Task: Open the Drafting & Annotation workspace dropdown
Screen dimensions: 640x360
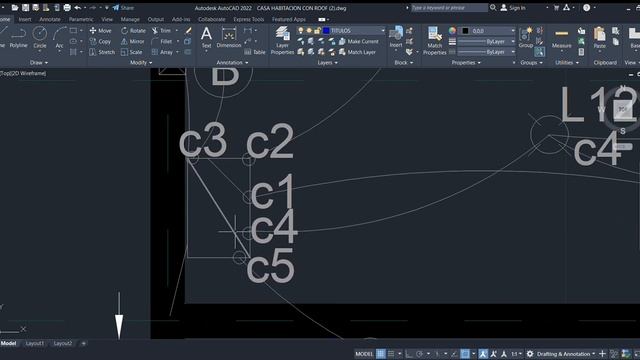Action: pyautogui.click(x=566, y=354)
